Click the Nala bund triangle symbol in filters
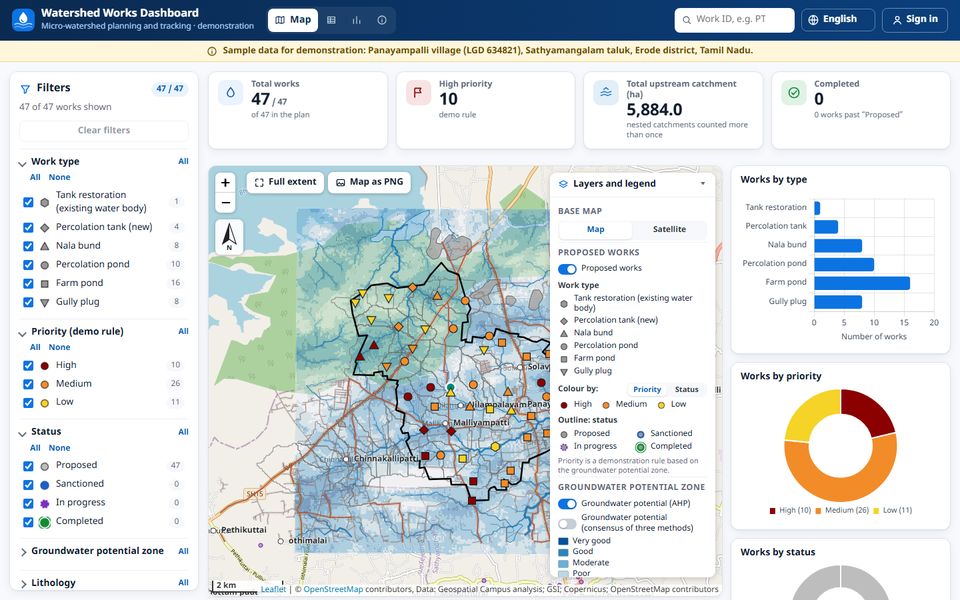Image resolution: width=960 pixels, height=600 pixels. [45, 246]
